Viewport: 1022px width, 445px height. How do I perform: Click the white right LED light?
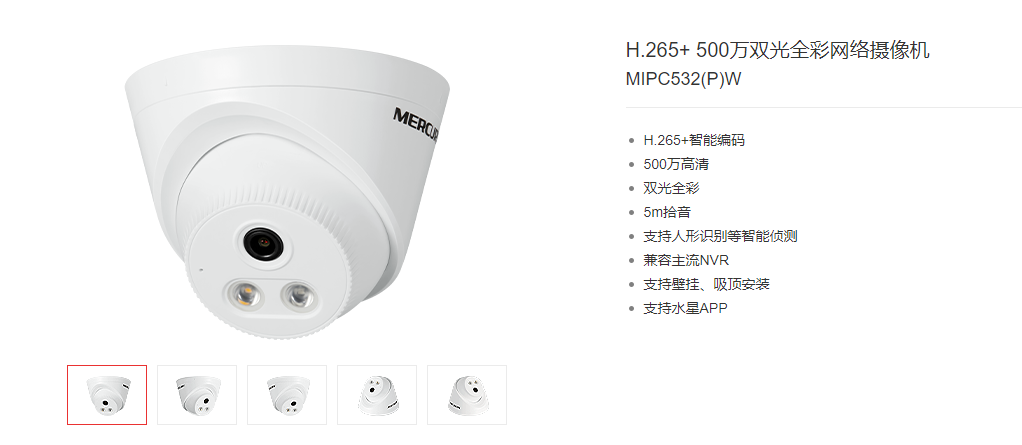[x=297, y=294]
